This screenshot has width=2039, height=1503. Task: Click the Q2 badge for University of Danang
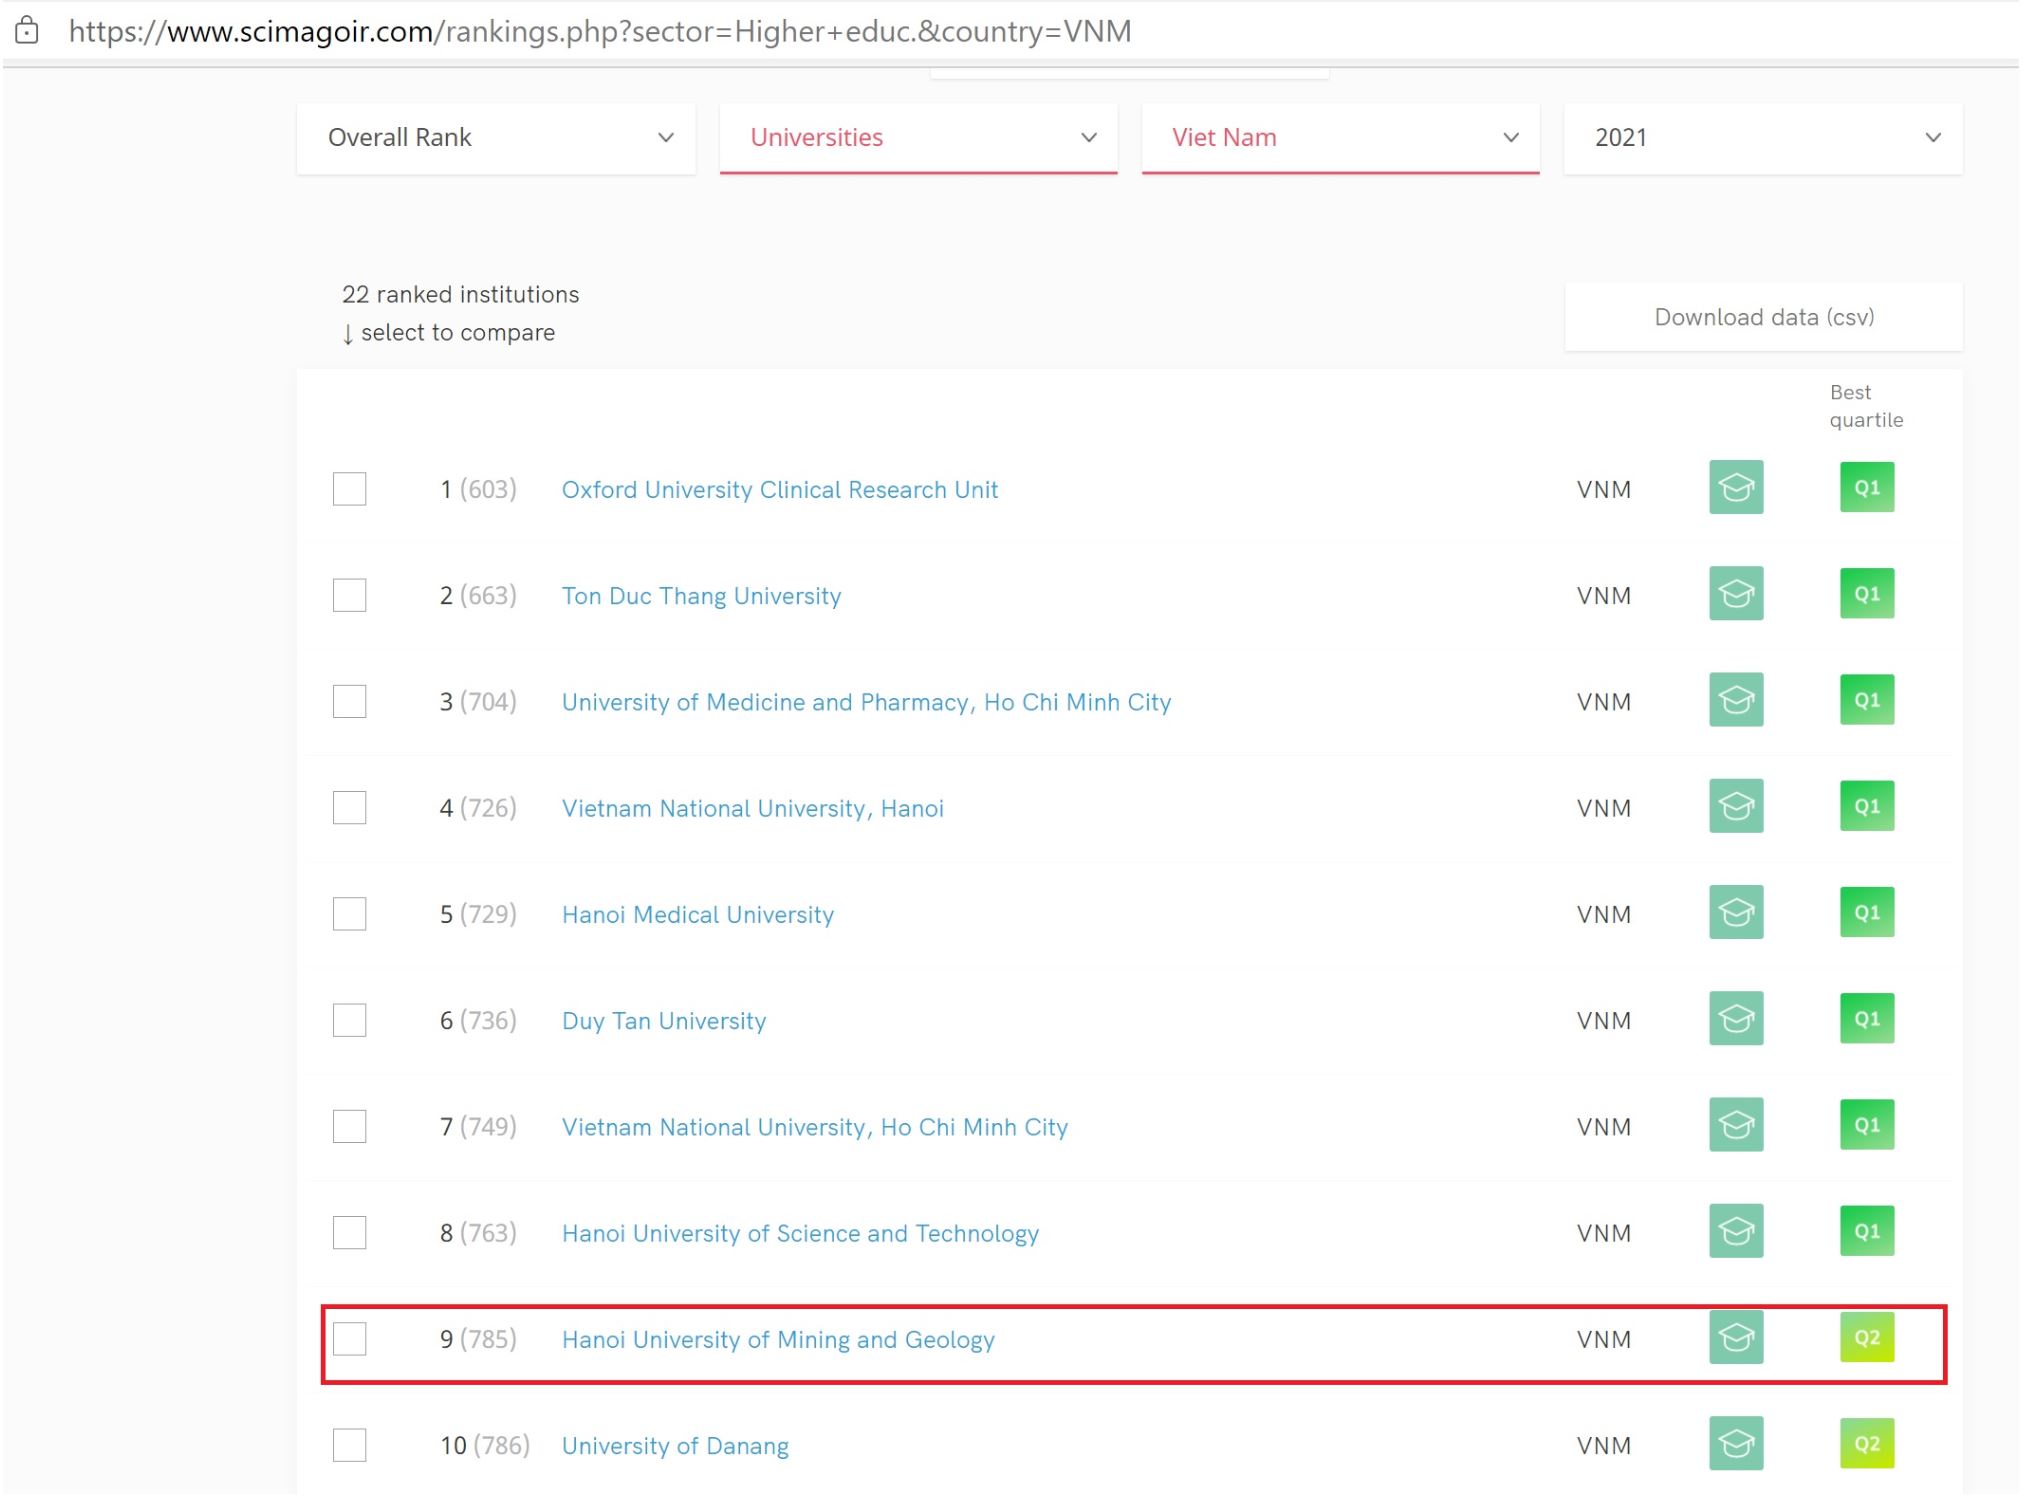1867,1444
